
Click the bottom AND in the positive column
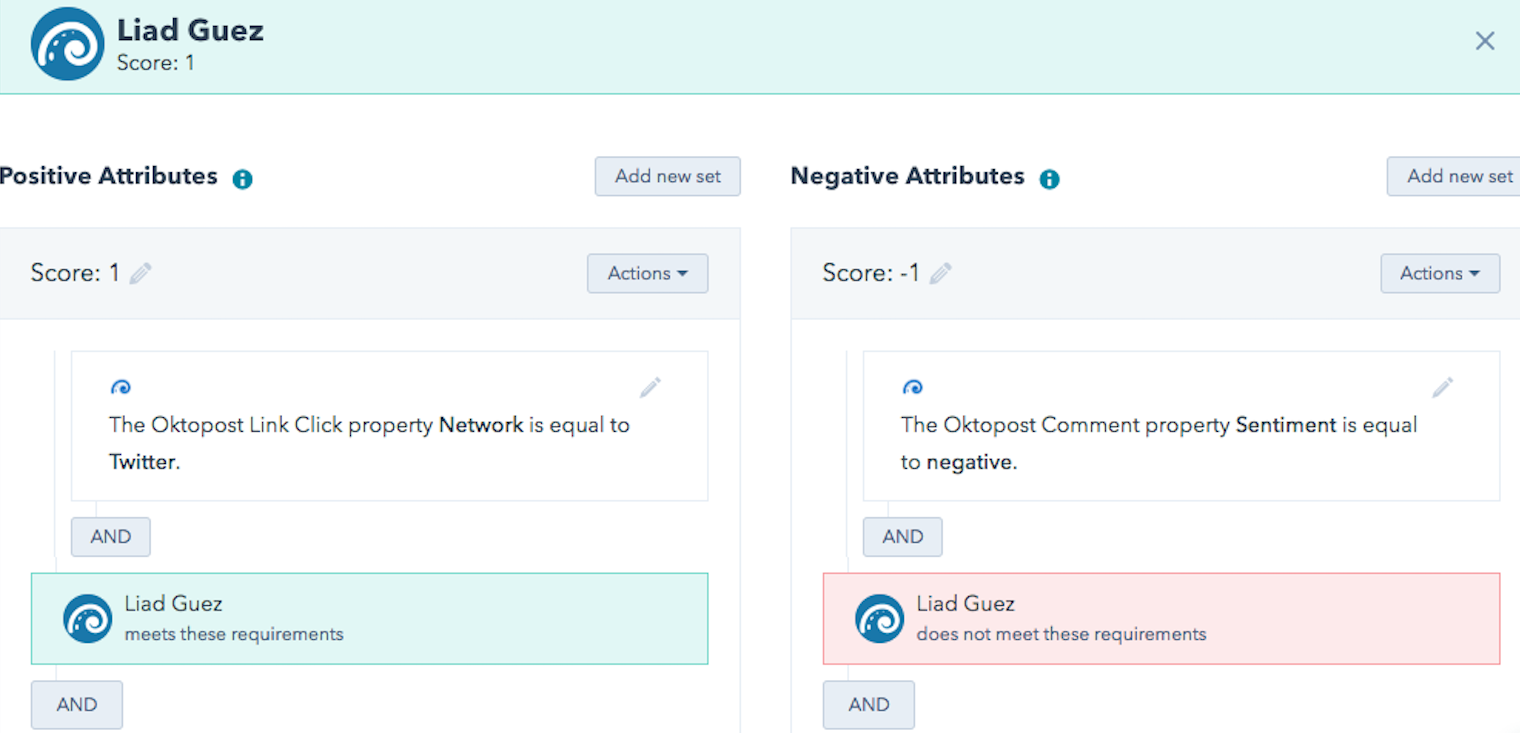pyautogui.click(x=76, y=704)
